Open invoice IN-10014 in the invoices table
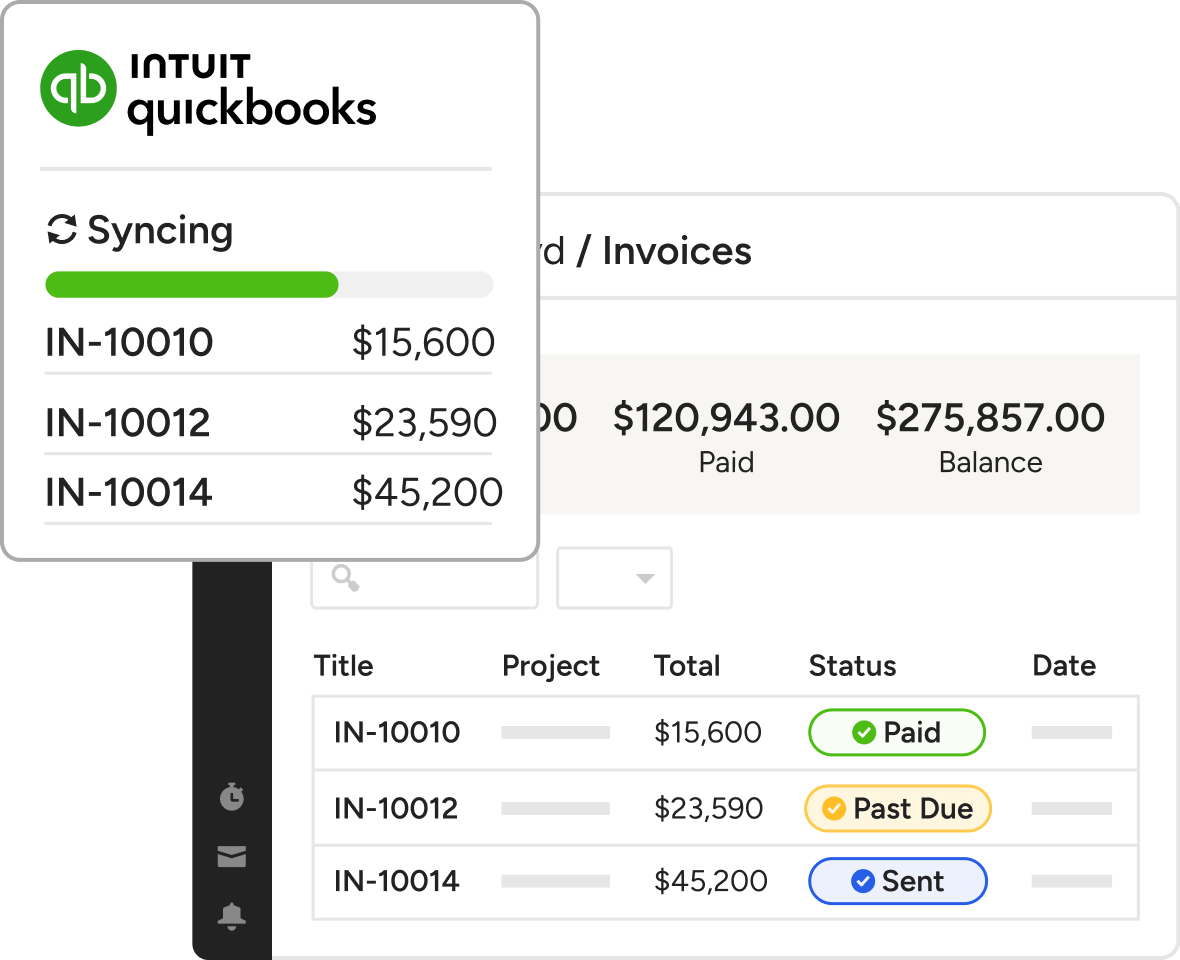The width and height of the screenshot is (1180, 960). (x=397, y=881)
